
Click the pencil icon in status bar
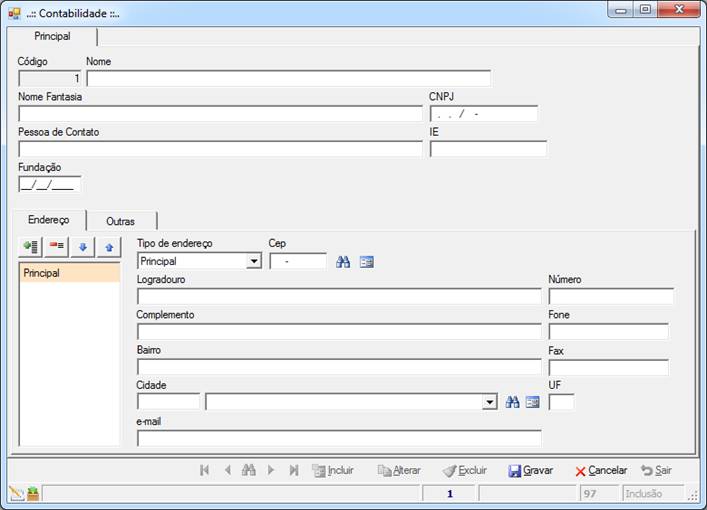(x=16, y=494)
